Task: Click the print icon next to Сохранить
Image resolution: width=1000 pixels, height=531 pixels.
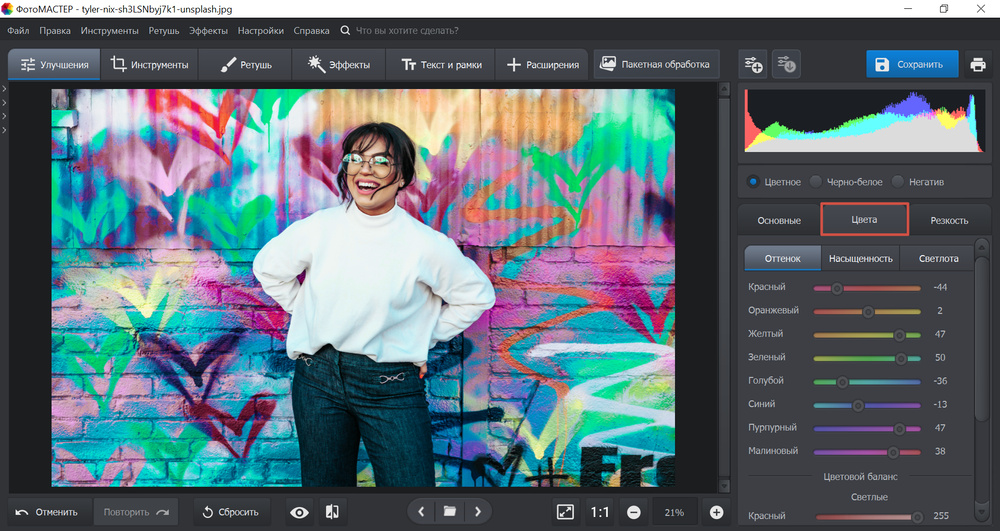Action: (978, 65)
